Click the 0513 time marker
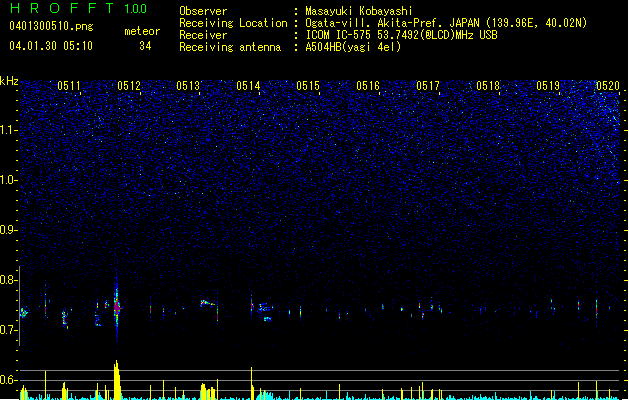Viewport: 629px width, 400px height. tap(188, 86)
